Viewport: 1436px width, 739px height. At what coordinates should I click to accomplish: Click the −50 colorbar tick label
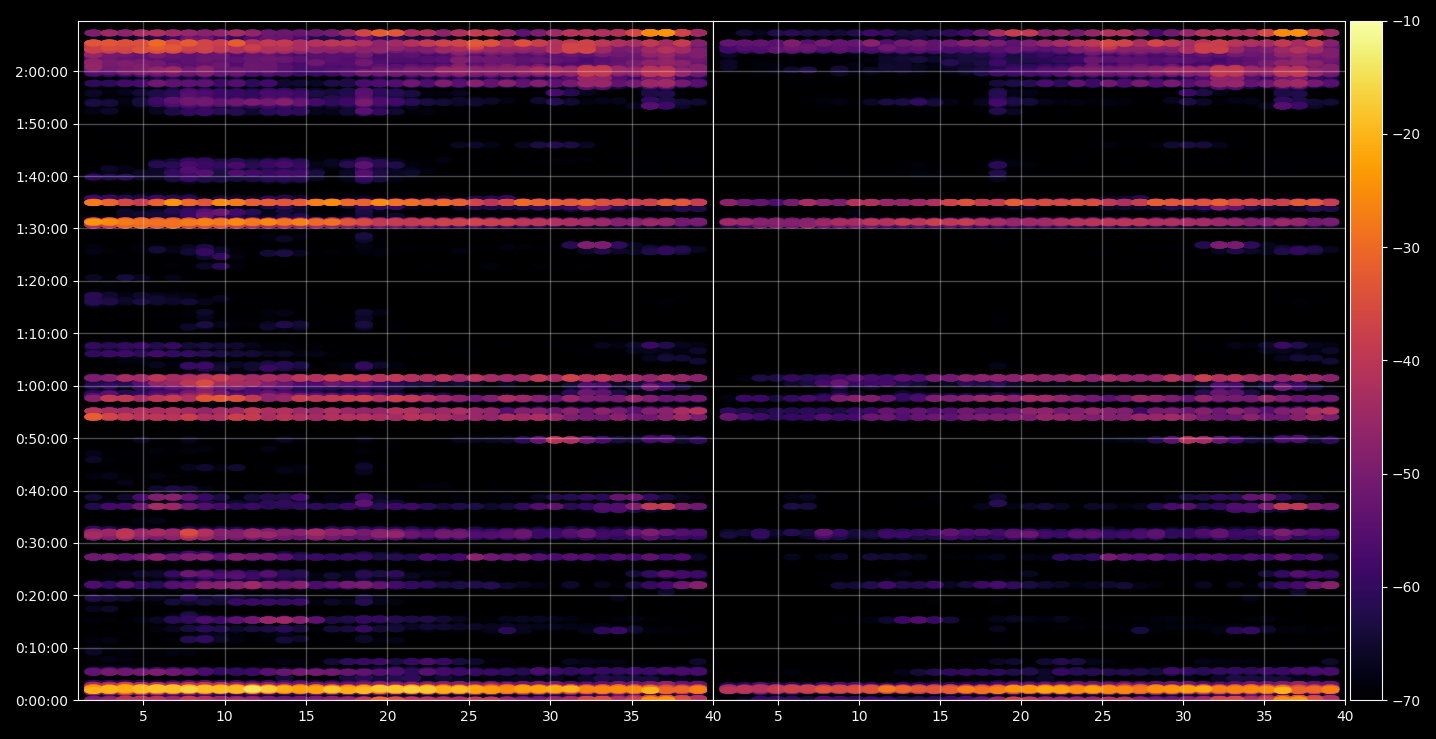1406,474
